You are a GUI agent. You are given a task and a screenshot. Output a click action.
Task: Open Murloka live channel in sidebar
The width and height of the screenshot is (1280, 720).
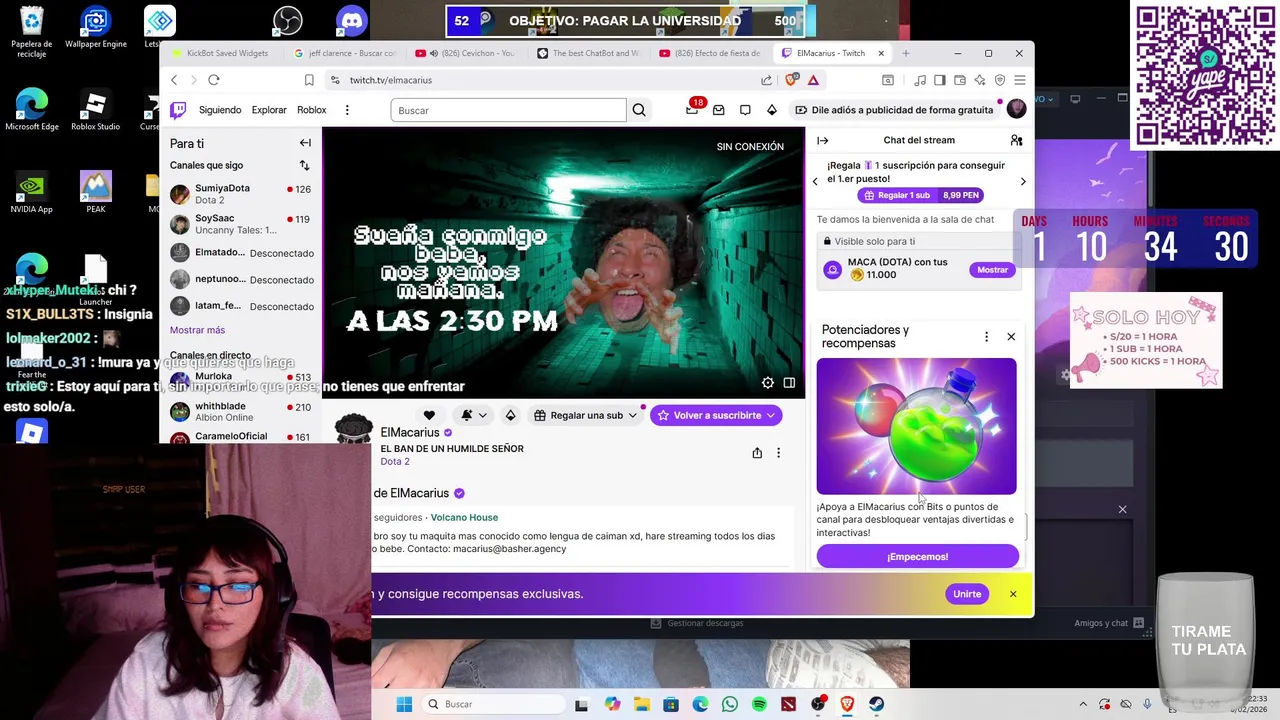(x=240, y=380)
